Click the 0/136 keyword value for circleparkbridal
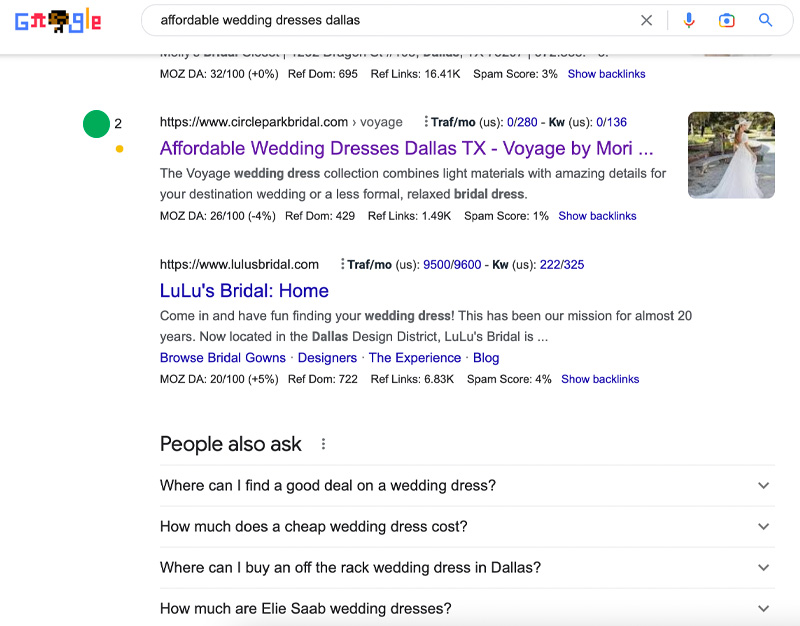The width and height of the screenshot is (800, 626). pos(611,122)
